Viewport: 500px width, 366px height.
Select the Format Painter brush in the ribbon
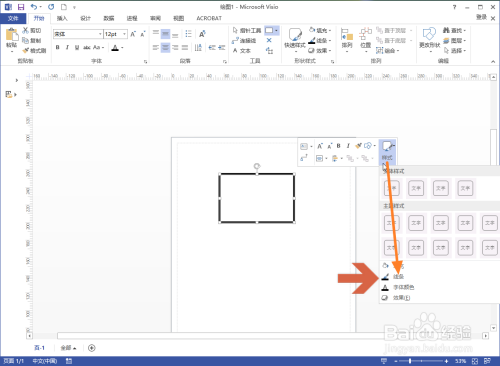(35, 51)
